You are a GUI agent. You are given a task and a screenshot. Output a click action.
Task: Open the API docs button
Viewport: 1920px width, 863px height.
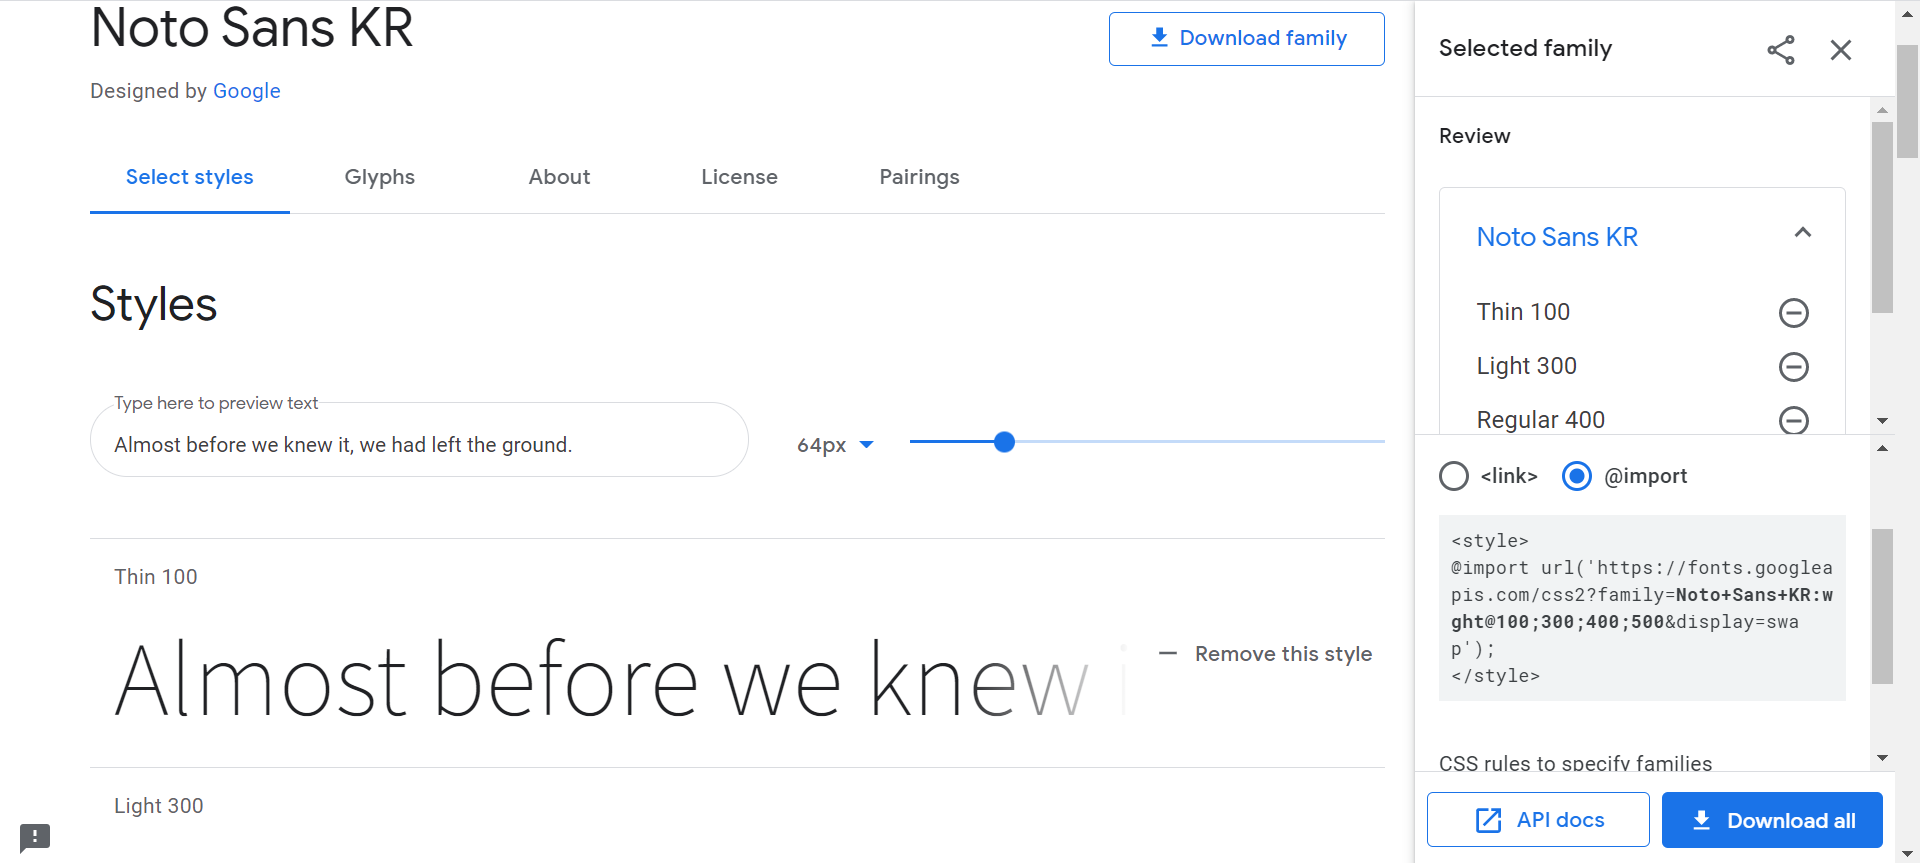[x=1538, y=820]
